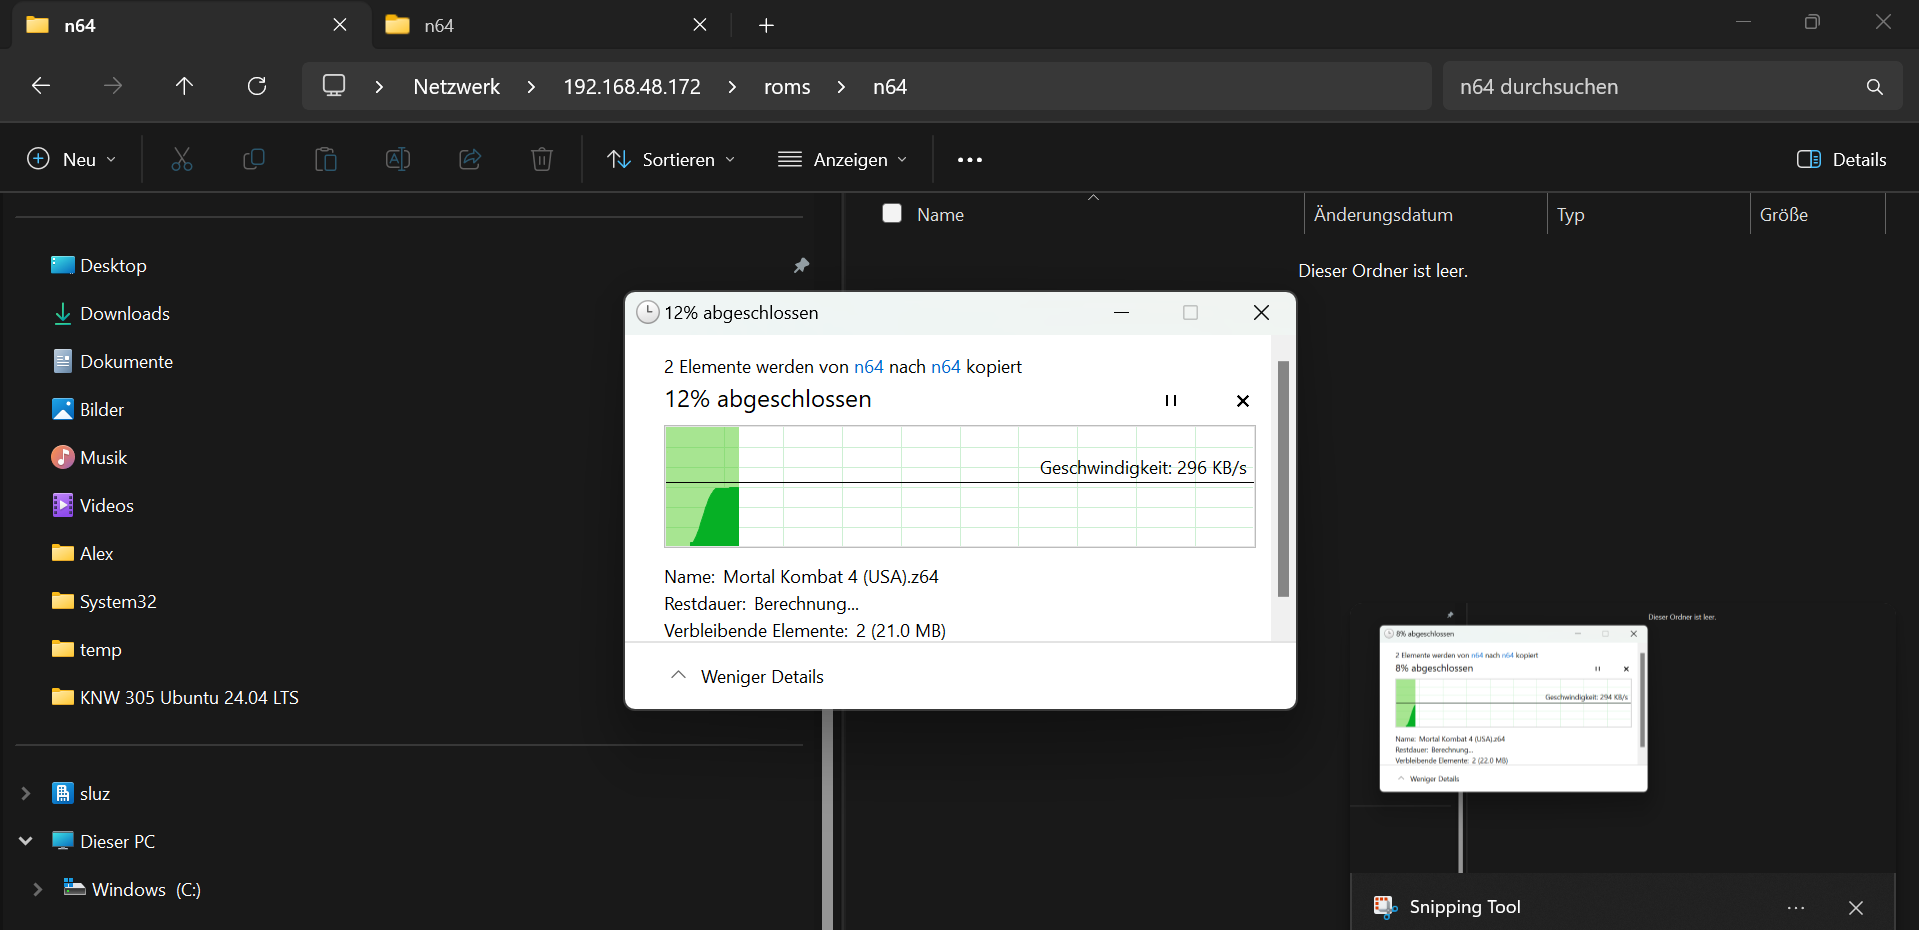Screen dimensions: 1919x930
Task: Expand the sluz tree node
Action: [26, 794]
